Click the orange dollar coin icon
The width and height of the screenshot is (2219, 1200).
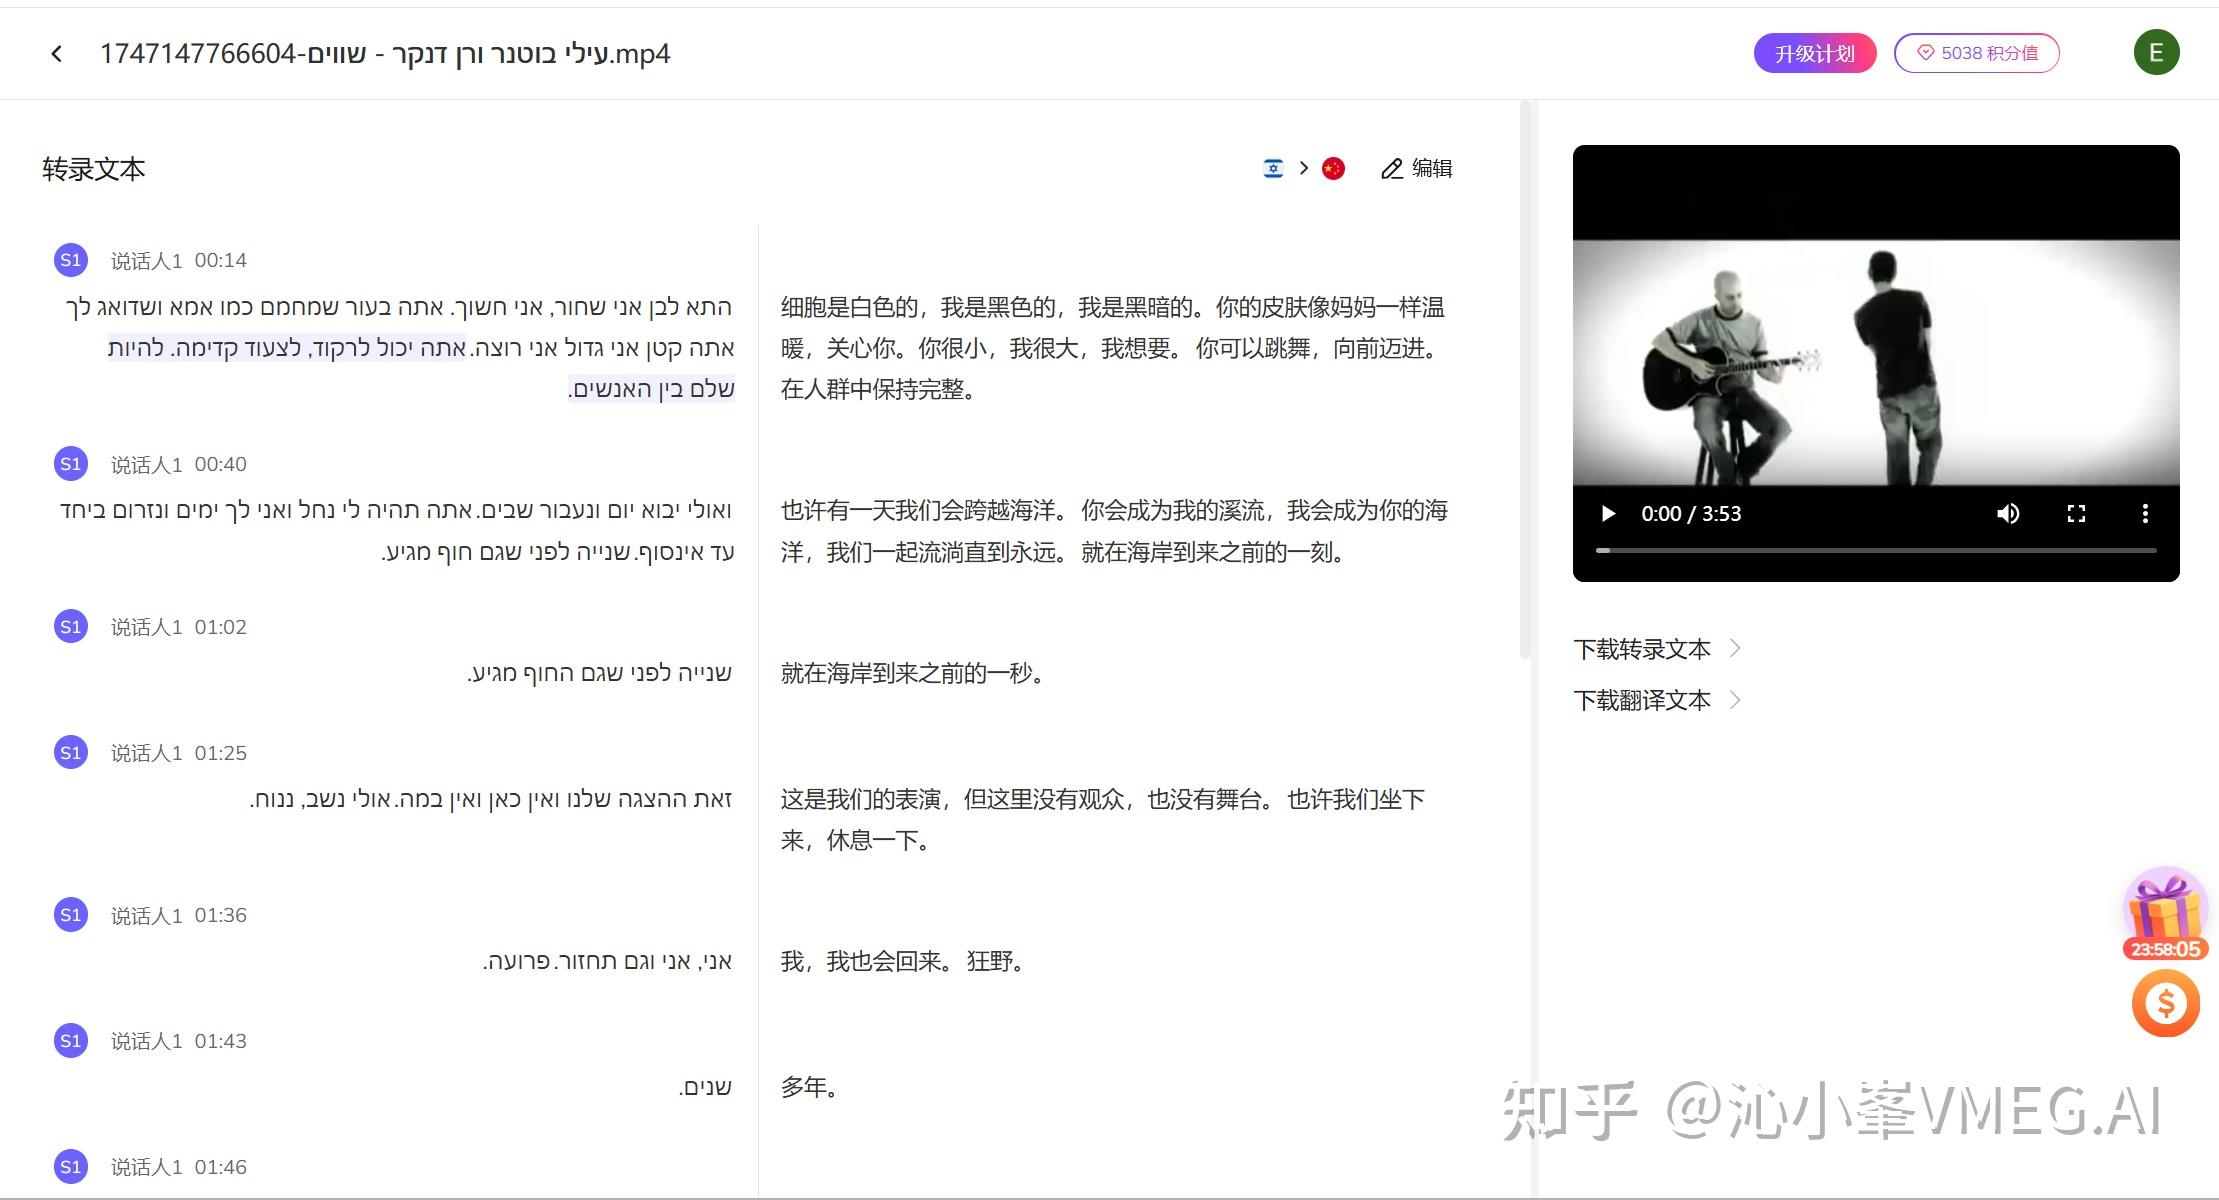[x=2165, y=1003]
